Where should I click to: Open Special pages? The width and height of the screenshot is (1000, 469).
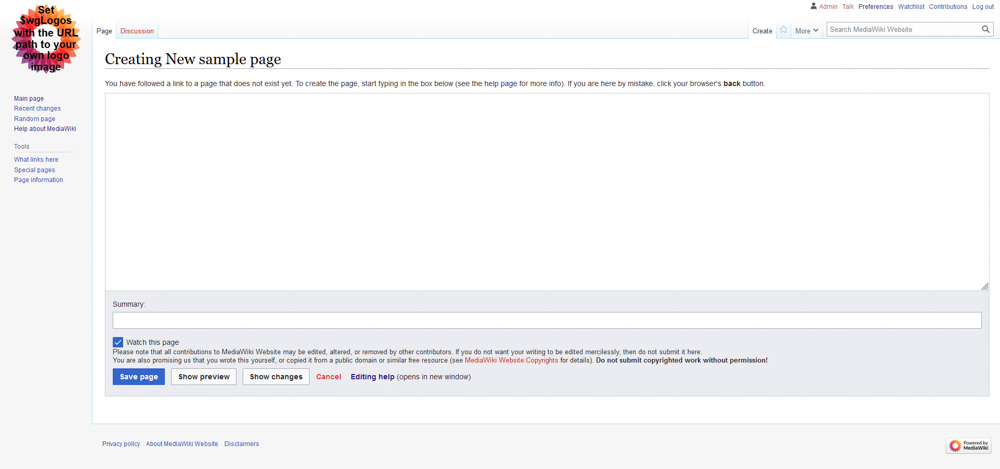pos(34,170)
